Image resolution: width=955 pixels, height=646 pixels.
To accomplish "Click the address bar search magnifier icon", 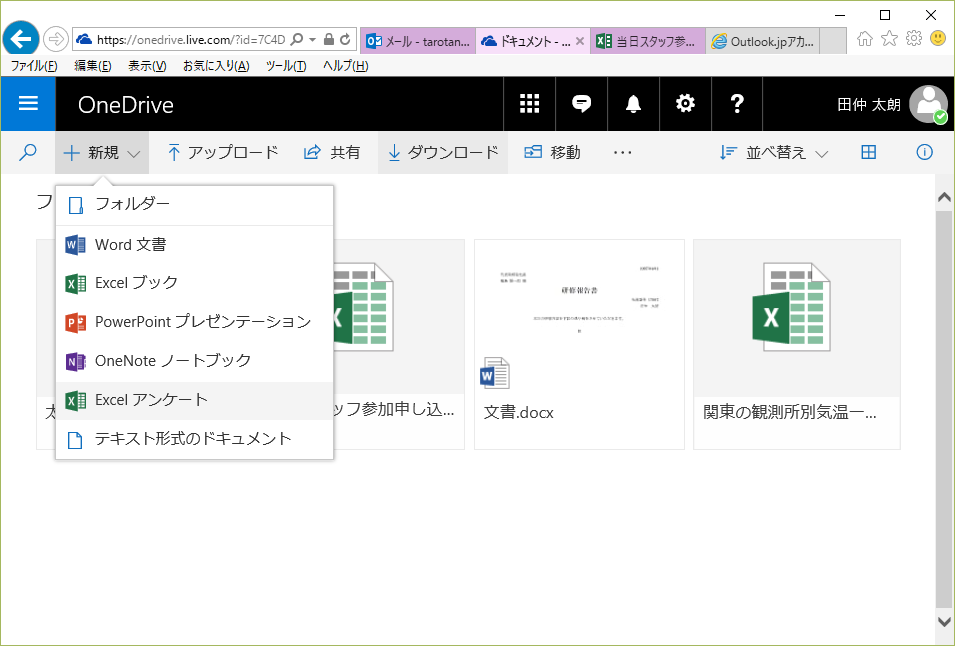I will coord(297,40).
